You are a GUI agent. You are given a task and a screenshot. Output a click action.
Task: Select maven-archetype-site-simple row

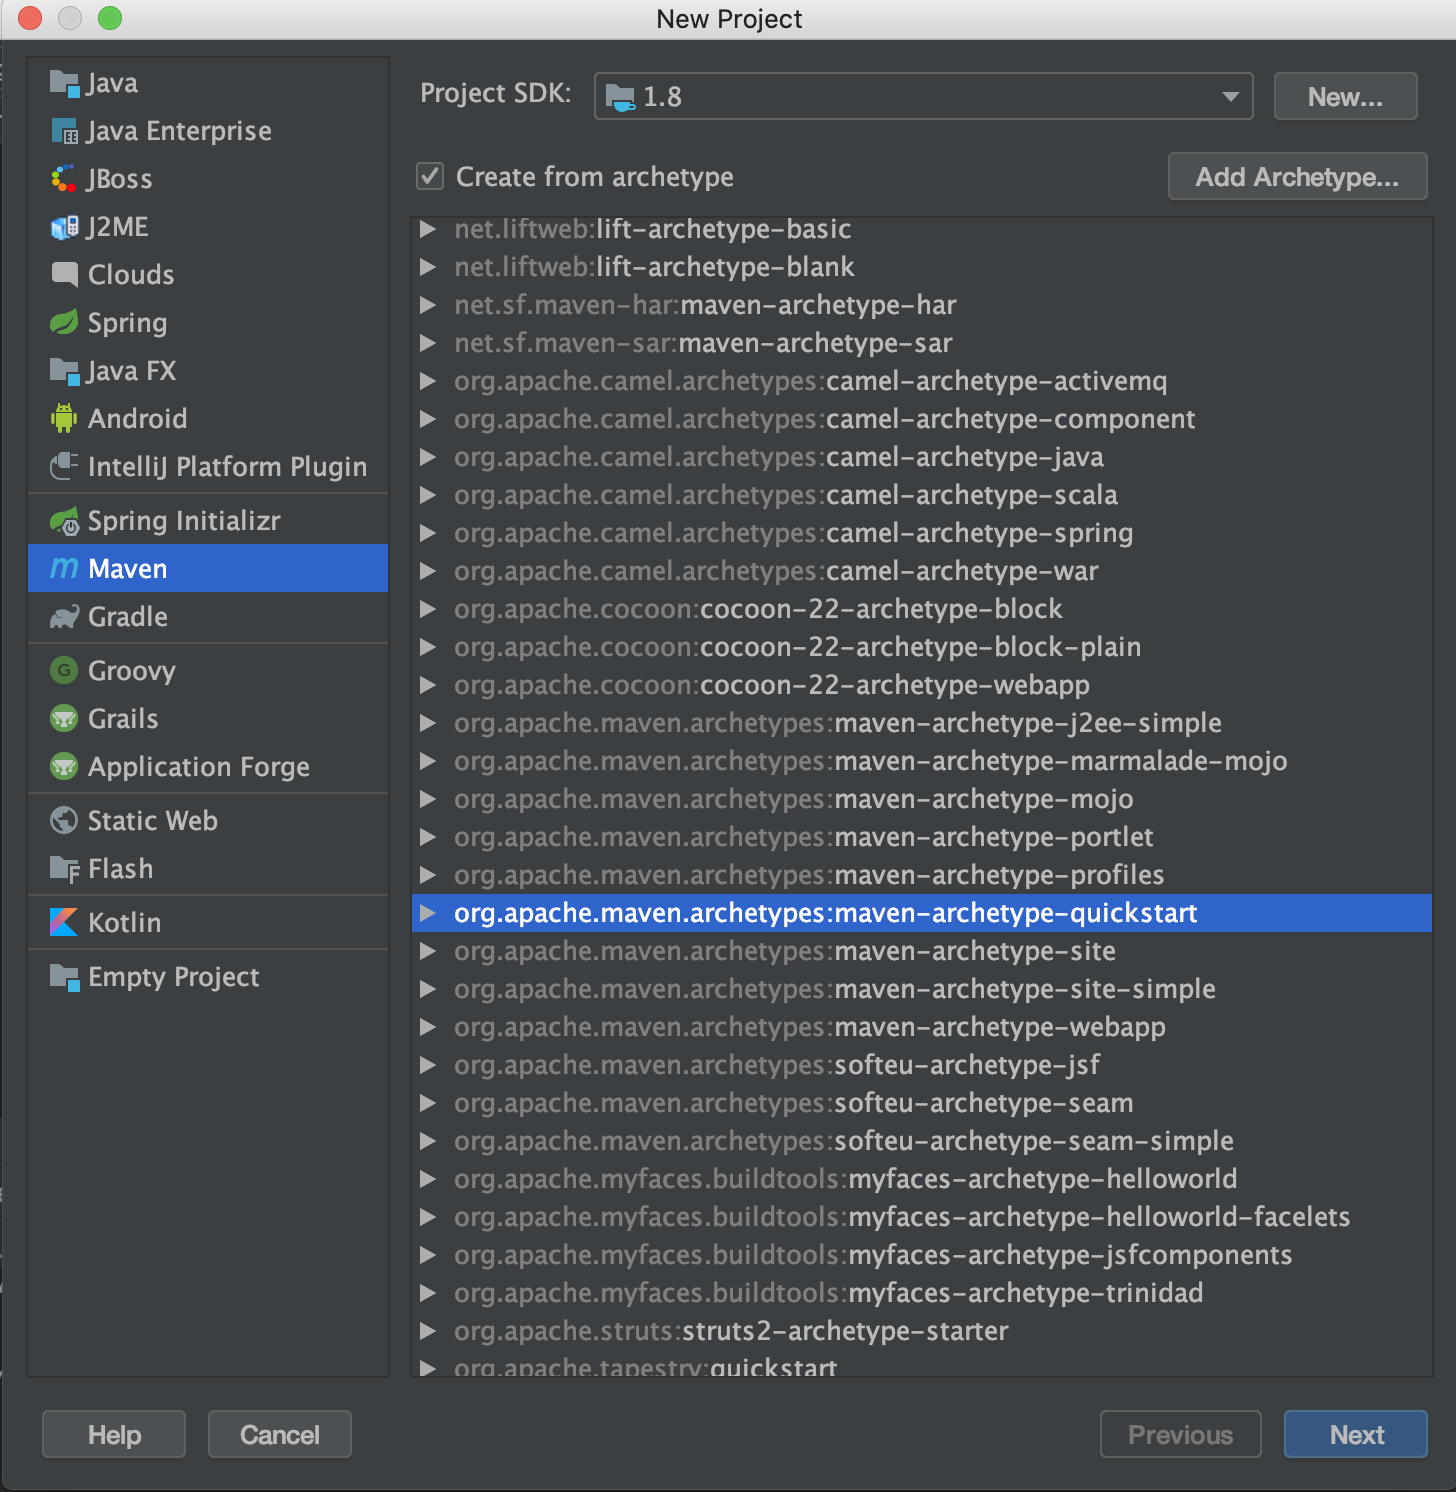(x=922, y=988)
